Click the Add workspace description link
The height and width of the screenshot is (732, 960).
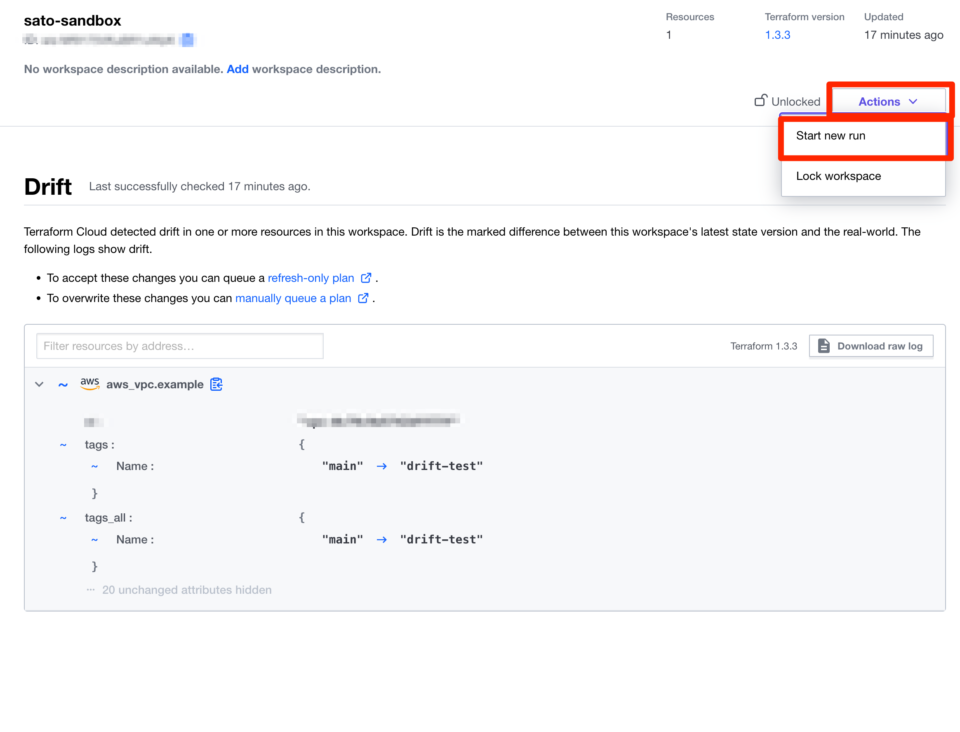(x=237, y=69)
